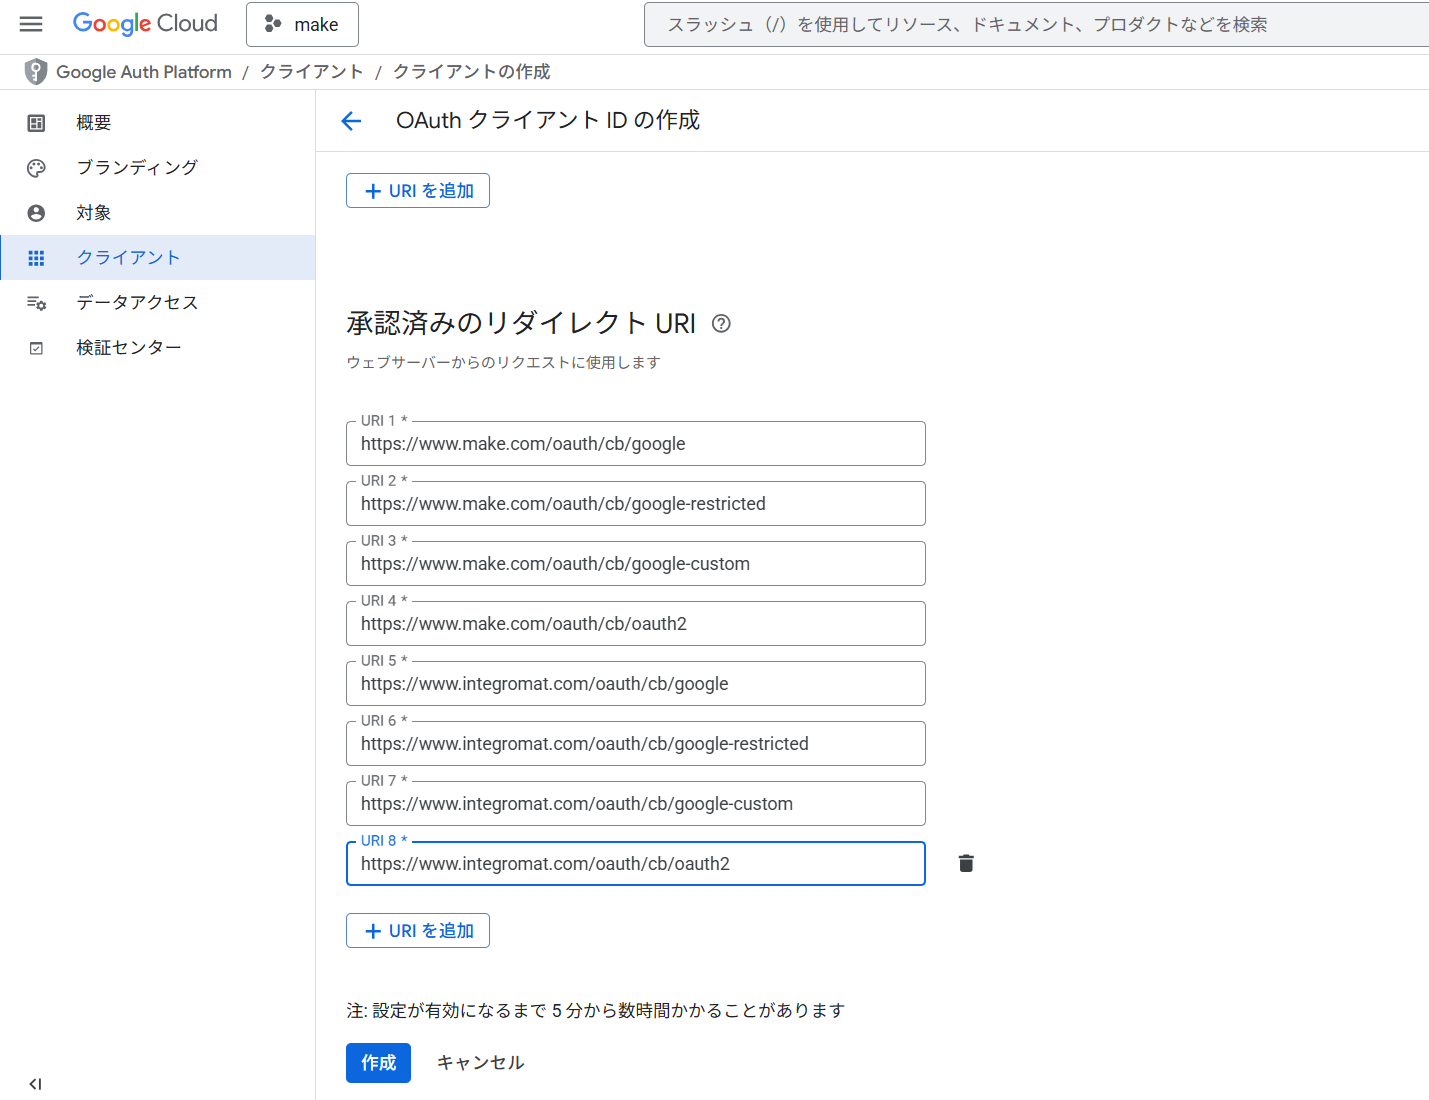The image size is (1429, 1100).
Task: Open the main hamburger navigation menu
Action: pyautogui.click(x=31, y=24)
